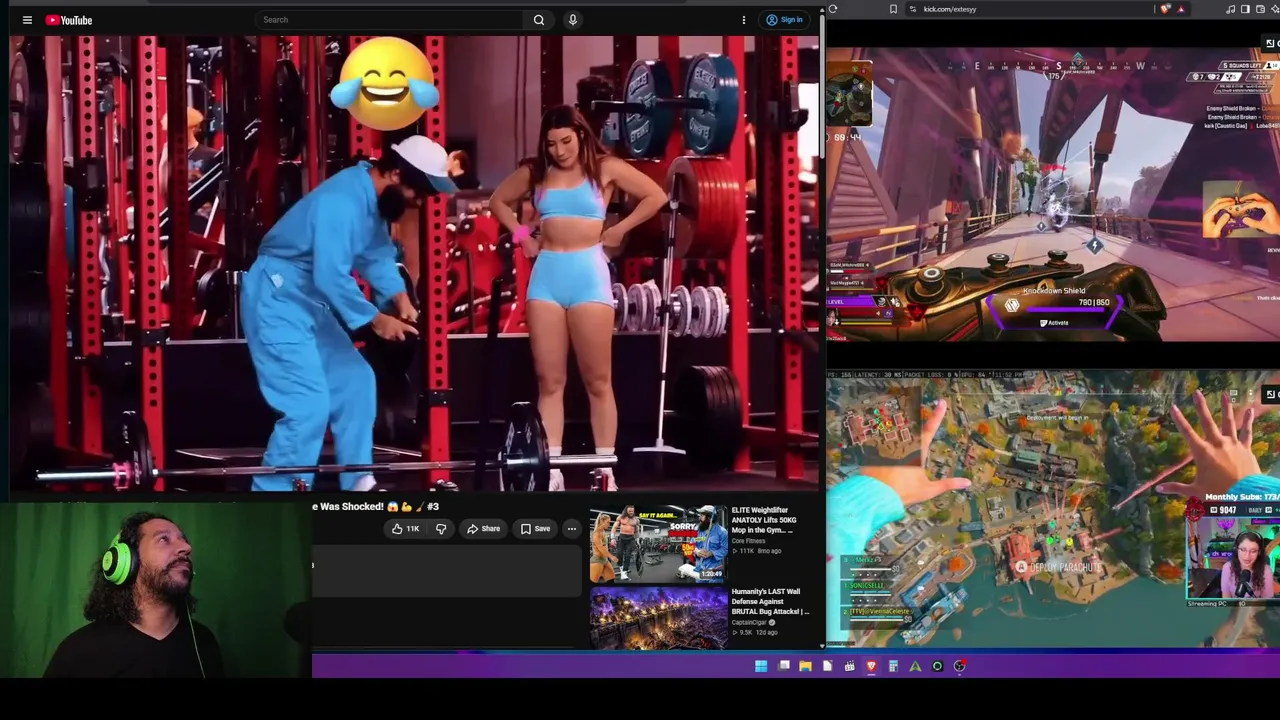Open 'ELITE Weightlifter ANATOLY Lifts 50KG' title link
This screenshot has height=720, width=1280.
coord(766,519)
